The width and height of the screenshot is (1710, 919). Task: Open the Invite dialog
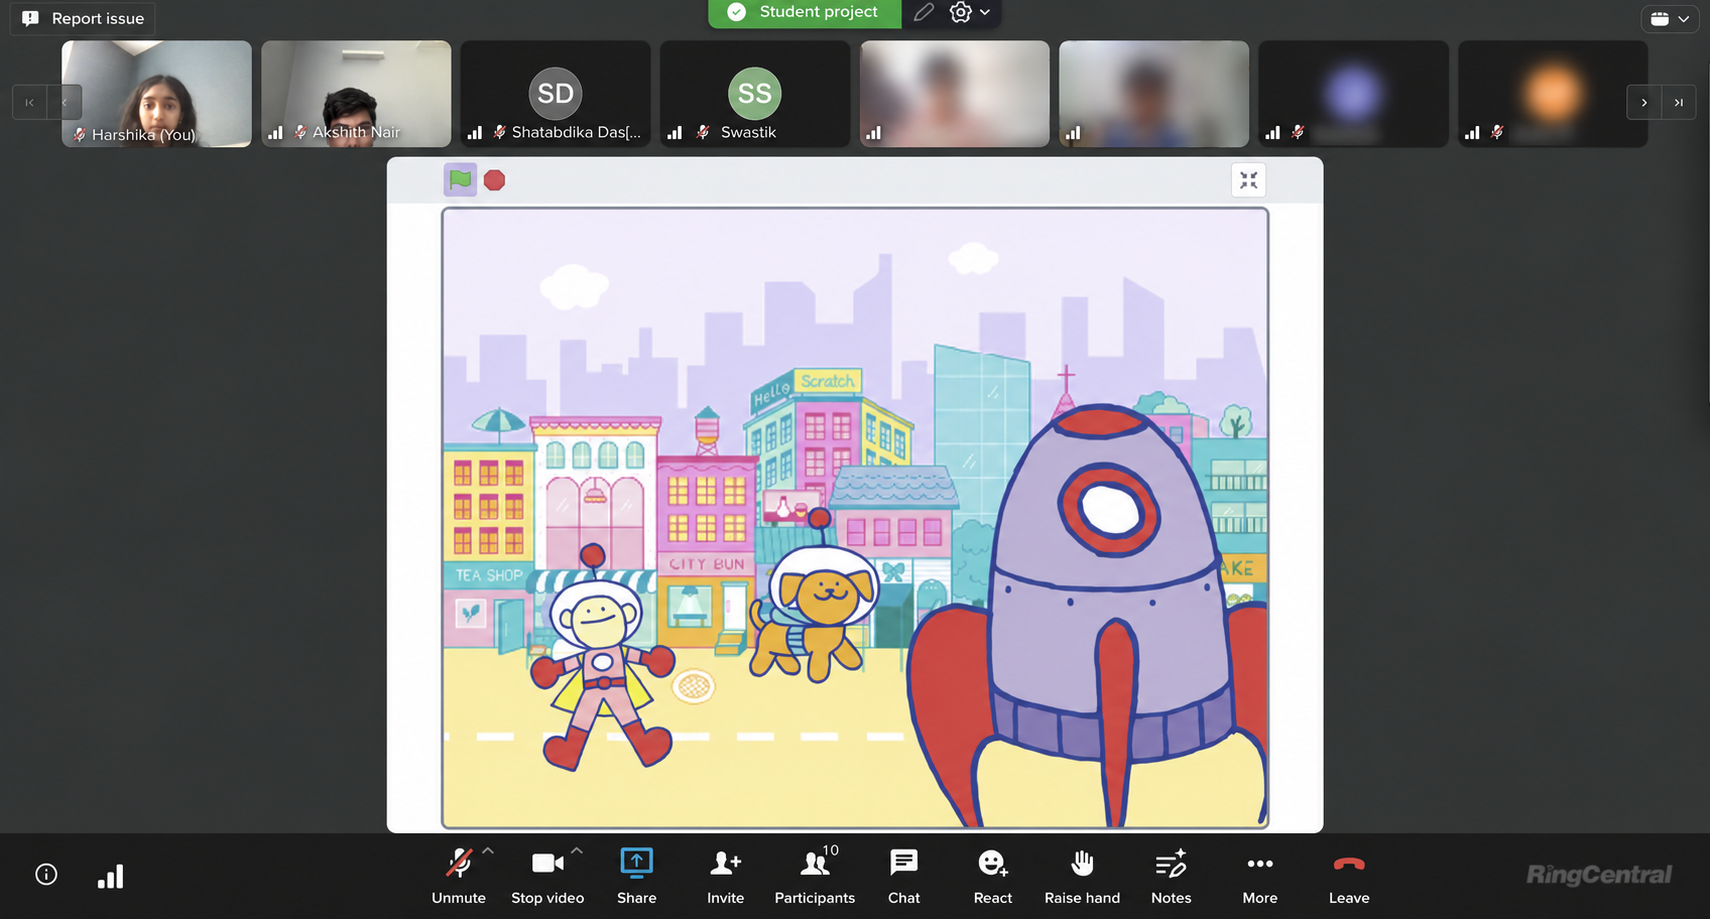coord(725,875)
